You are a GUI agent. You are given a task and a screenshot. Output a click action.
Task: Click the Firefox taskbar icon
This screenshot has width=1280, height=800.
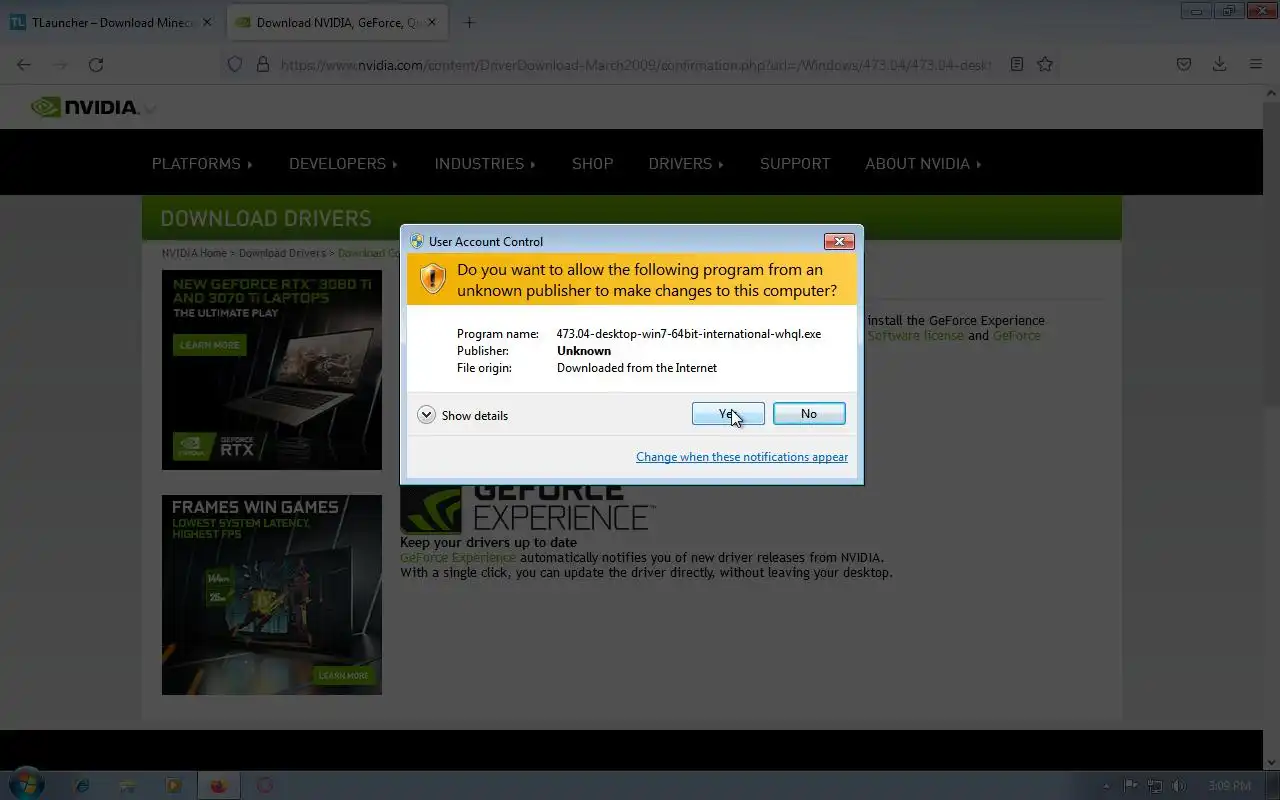[218, 786]
